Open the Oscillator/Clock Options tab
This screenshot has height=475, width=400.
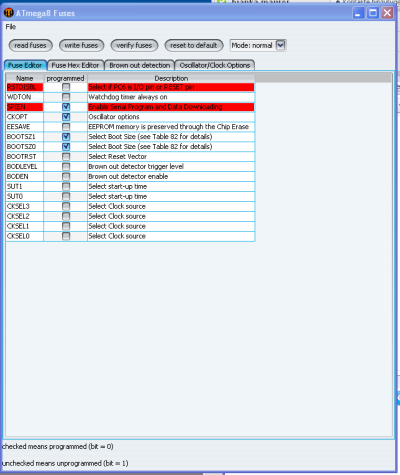(215, 65)
